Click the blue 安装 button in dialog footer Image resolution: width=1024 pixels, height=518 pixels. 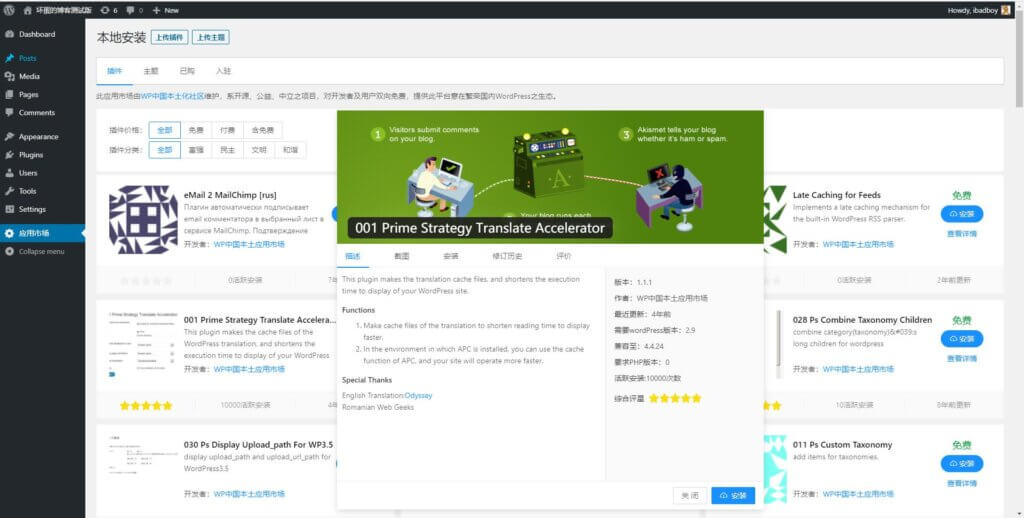[x=733, y=496]
